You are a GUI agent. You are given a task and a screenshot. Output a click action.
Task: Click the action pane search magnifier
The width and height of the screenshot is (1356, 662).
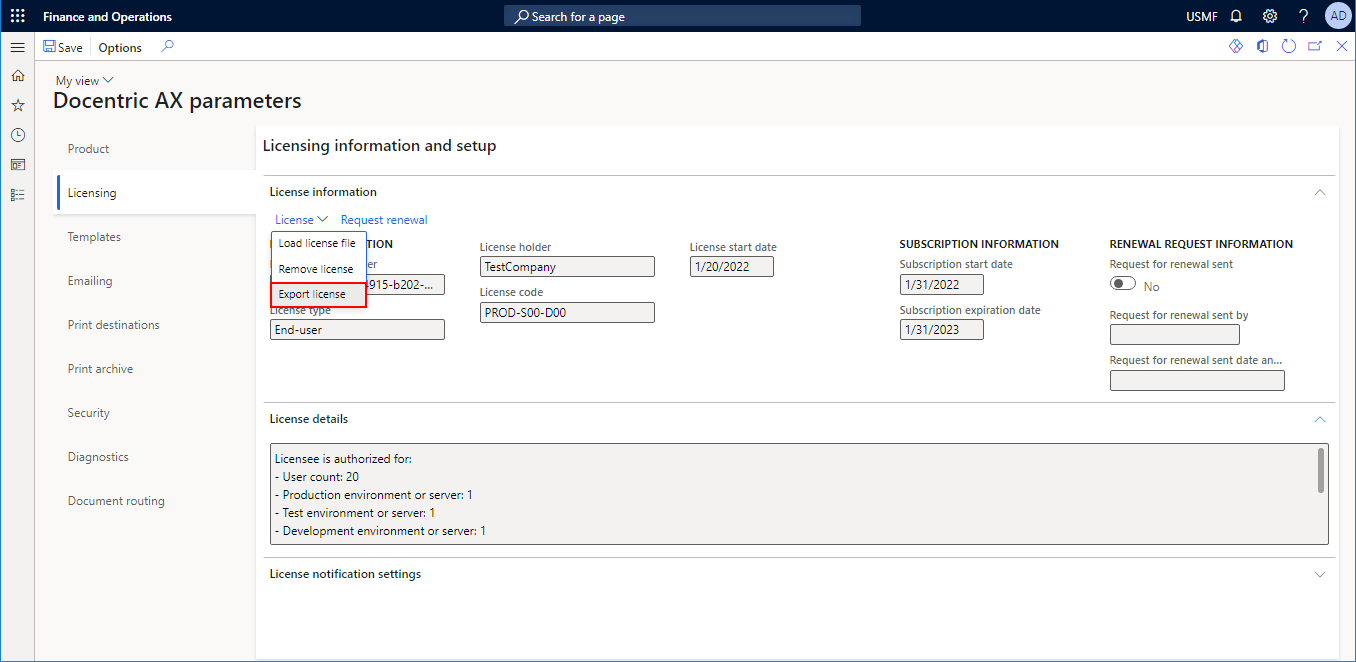(168, 46)
